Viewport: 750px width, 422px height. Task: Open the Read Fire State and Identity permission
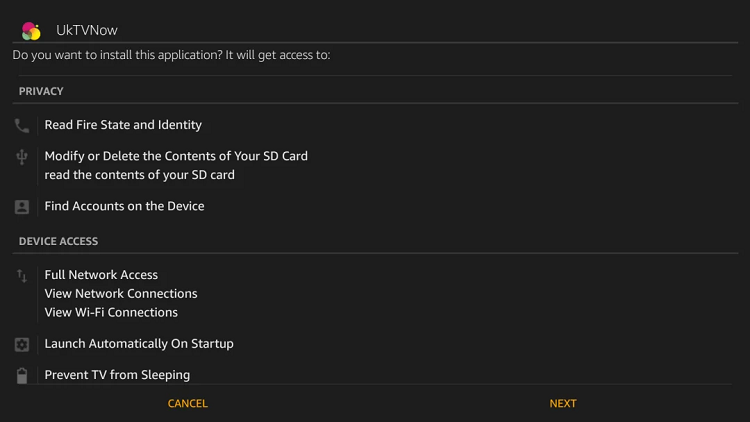[x=123, y=125]
